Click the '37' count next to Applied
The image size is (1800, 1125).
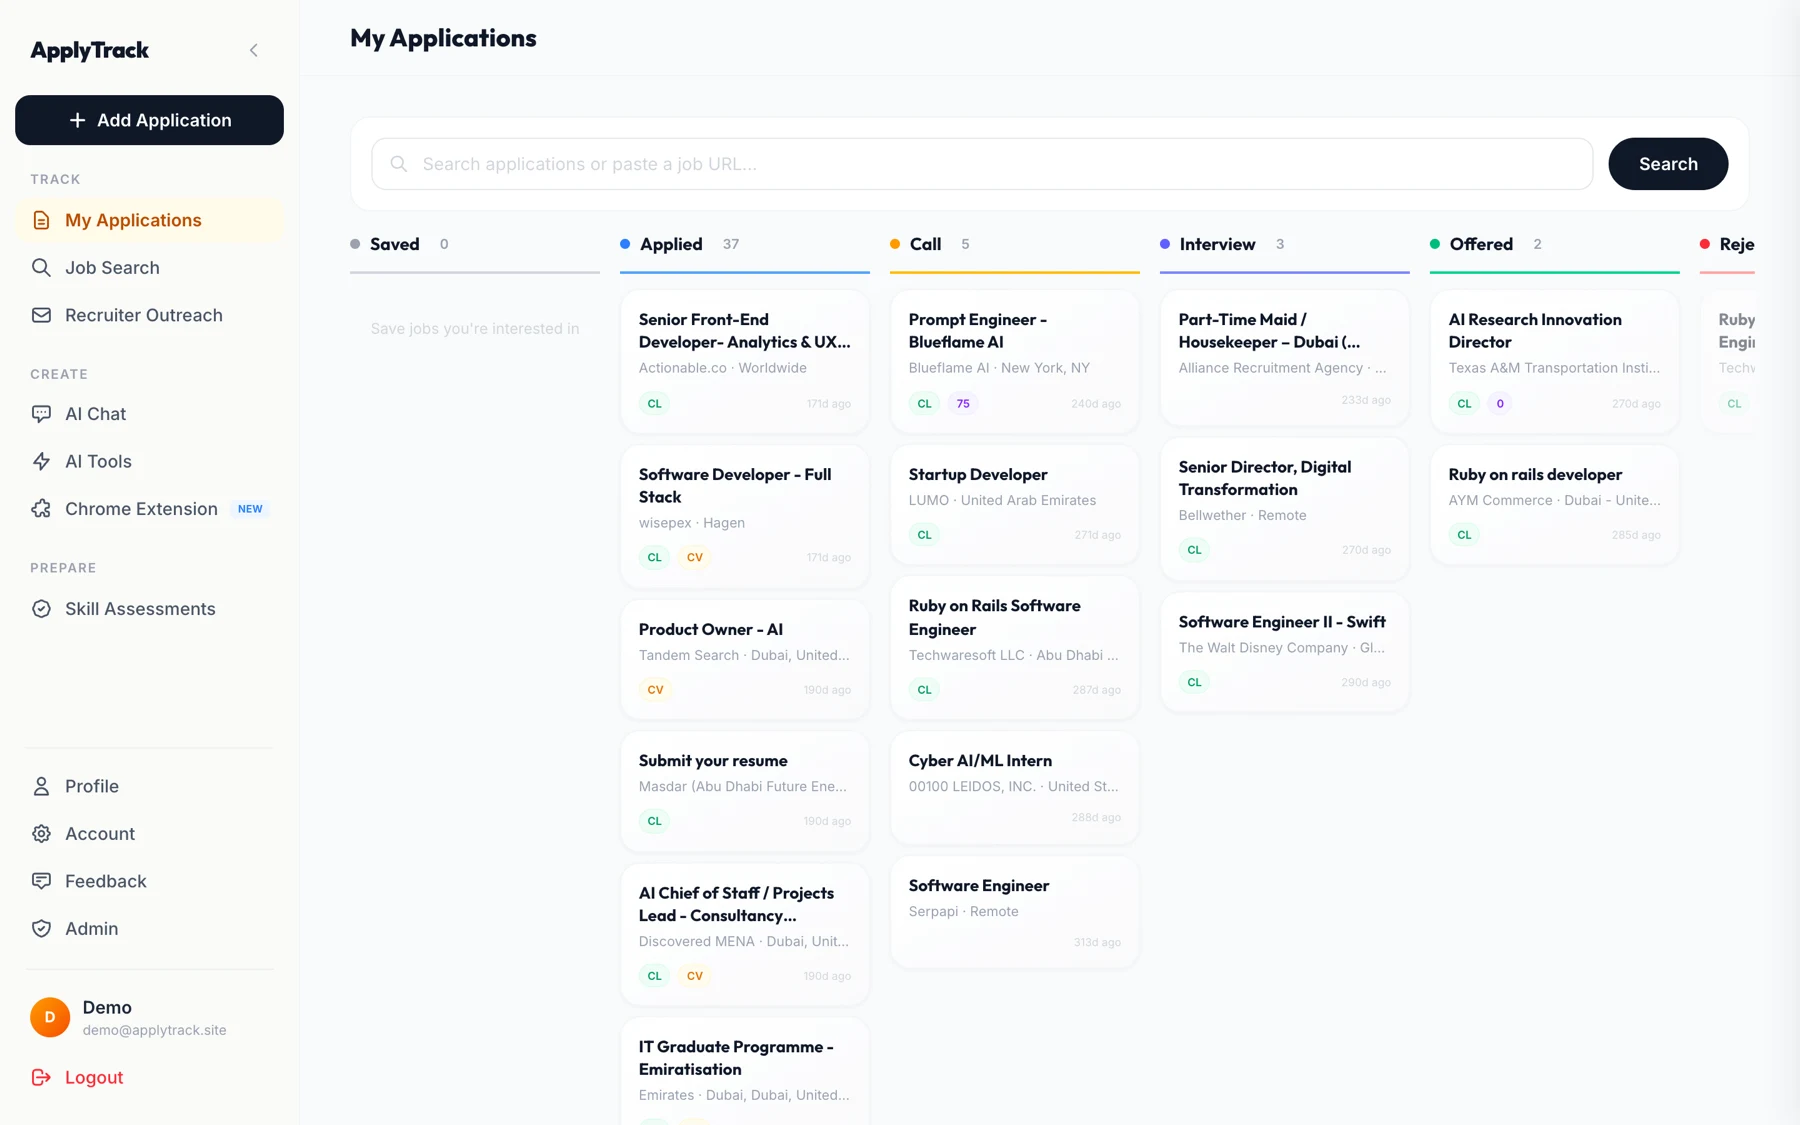[x=731, y=244]
